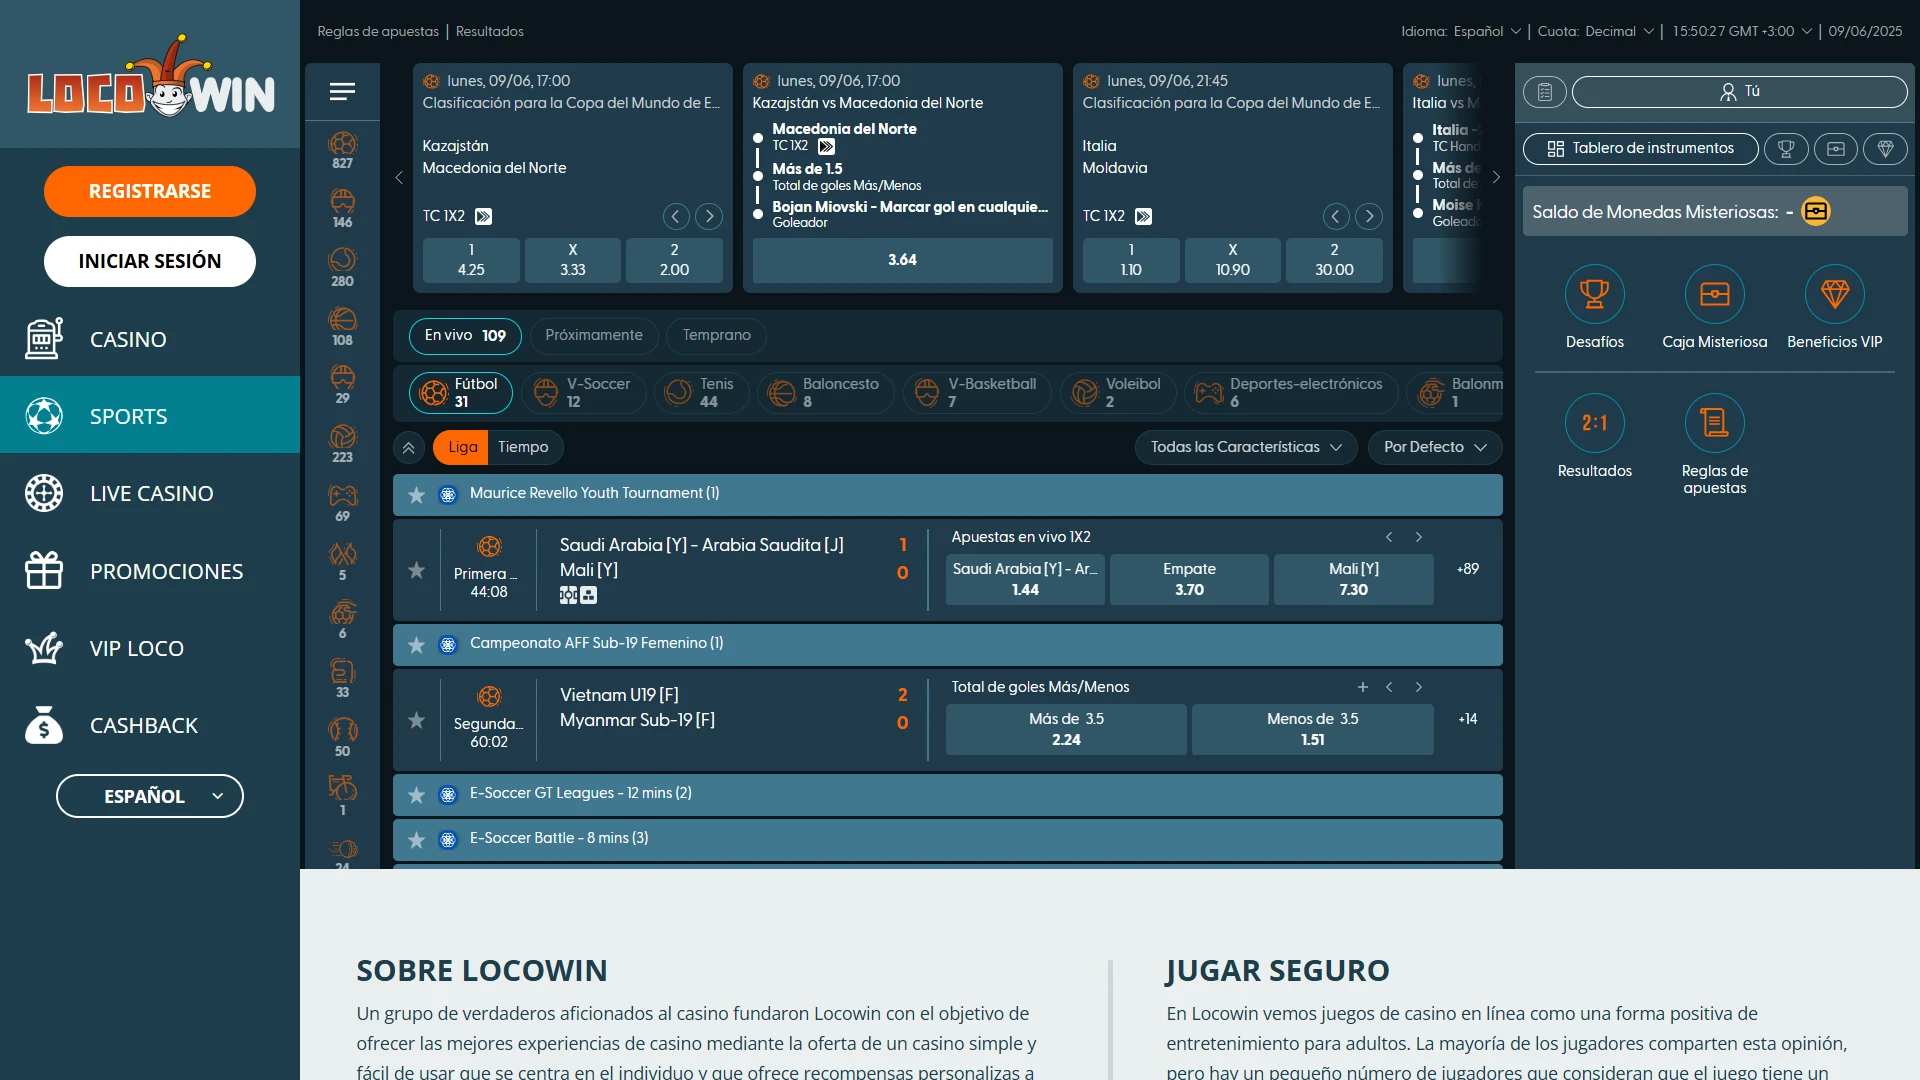Select the Baloncesto 8 sport tab

[x=825, y=393]
